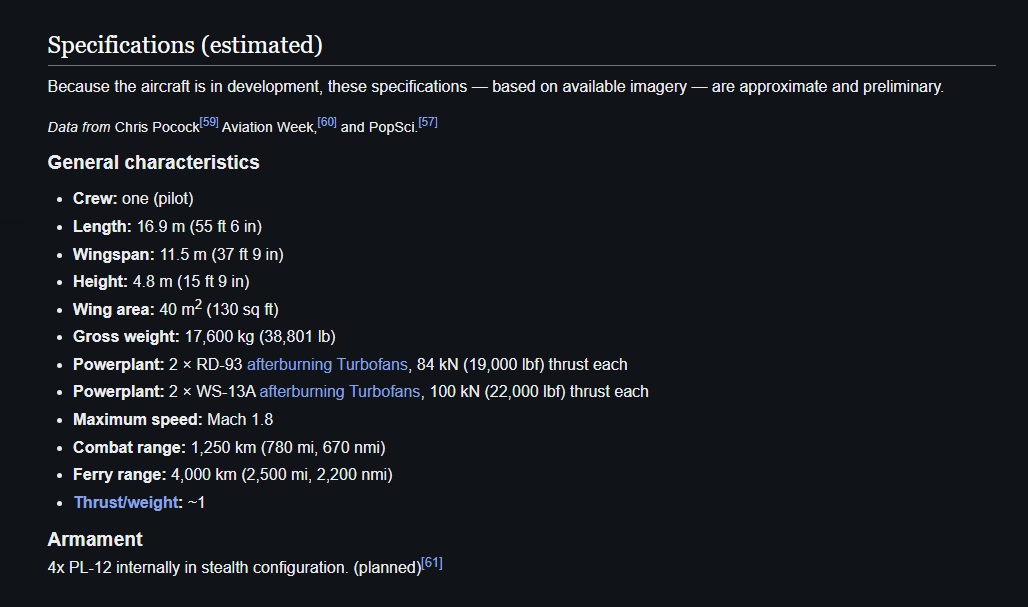Click the '100 kN (22,000 lbf) thrust each' text

tap(539, 392)
